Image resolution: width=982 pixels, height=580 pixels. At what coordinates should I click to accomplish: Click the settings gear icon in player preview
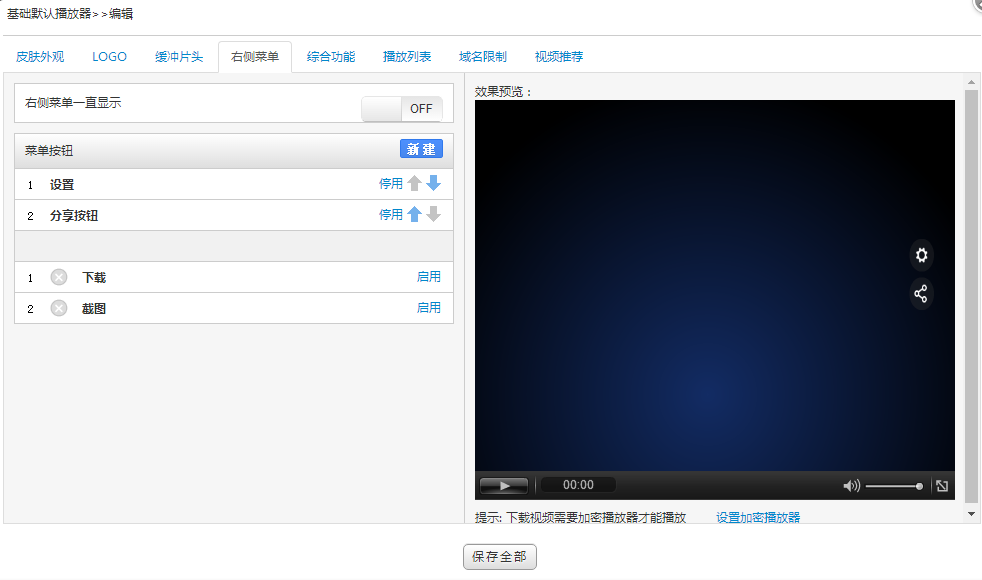click(x=921, y=255)
